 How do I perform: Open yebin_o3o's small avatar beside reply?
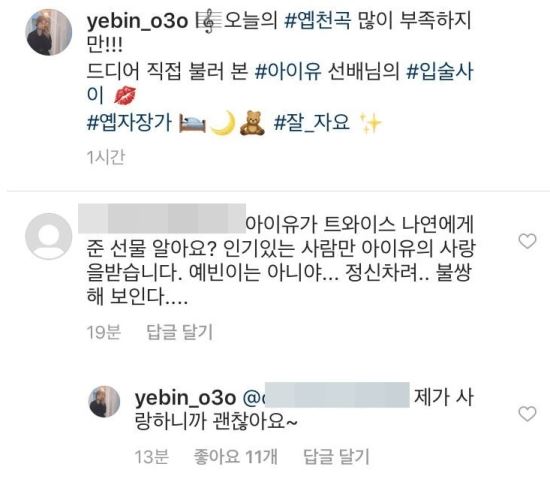104,401
